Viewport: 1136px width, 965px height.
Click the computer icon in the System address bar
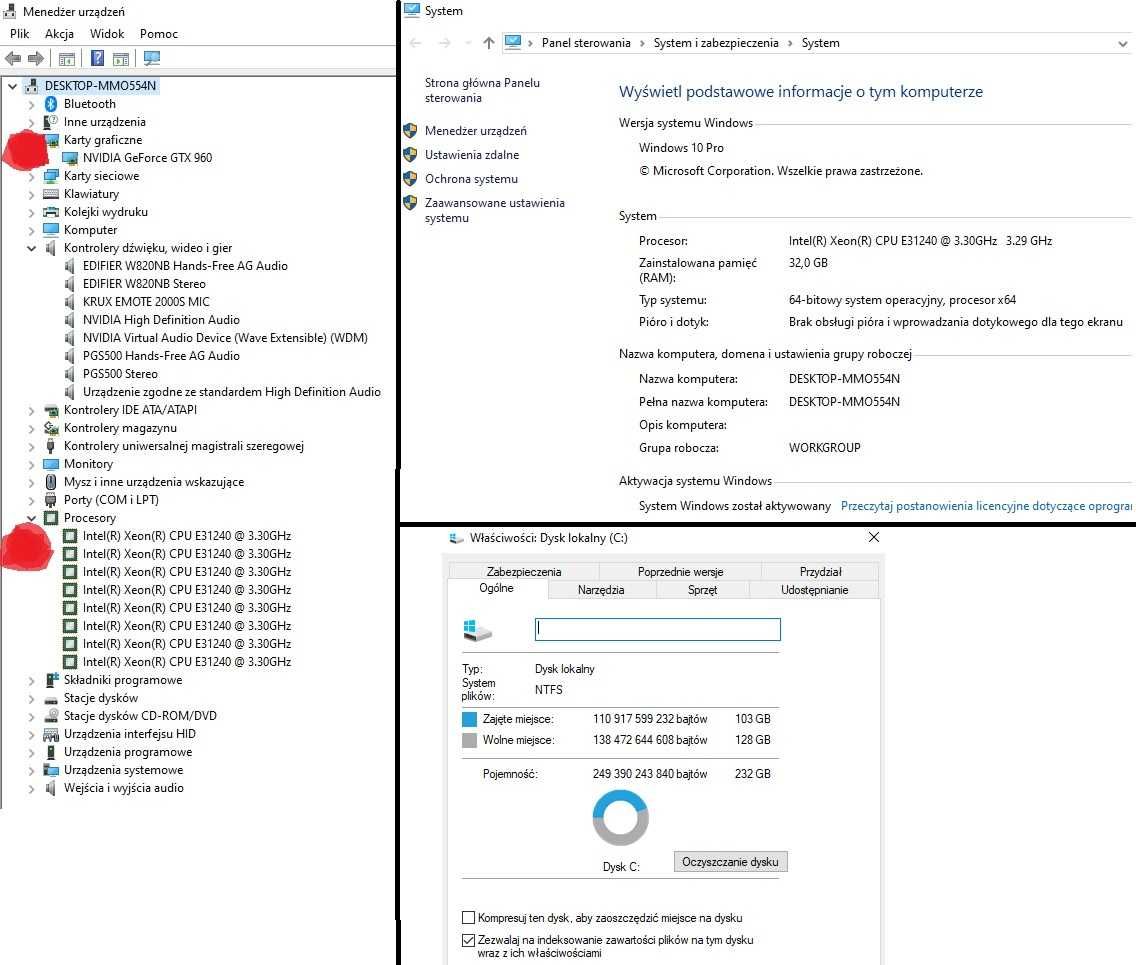tap(513, 42)
